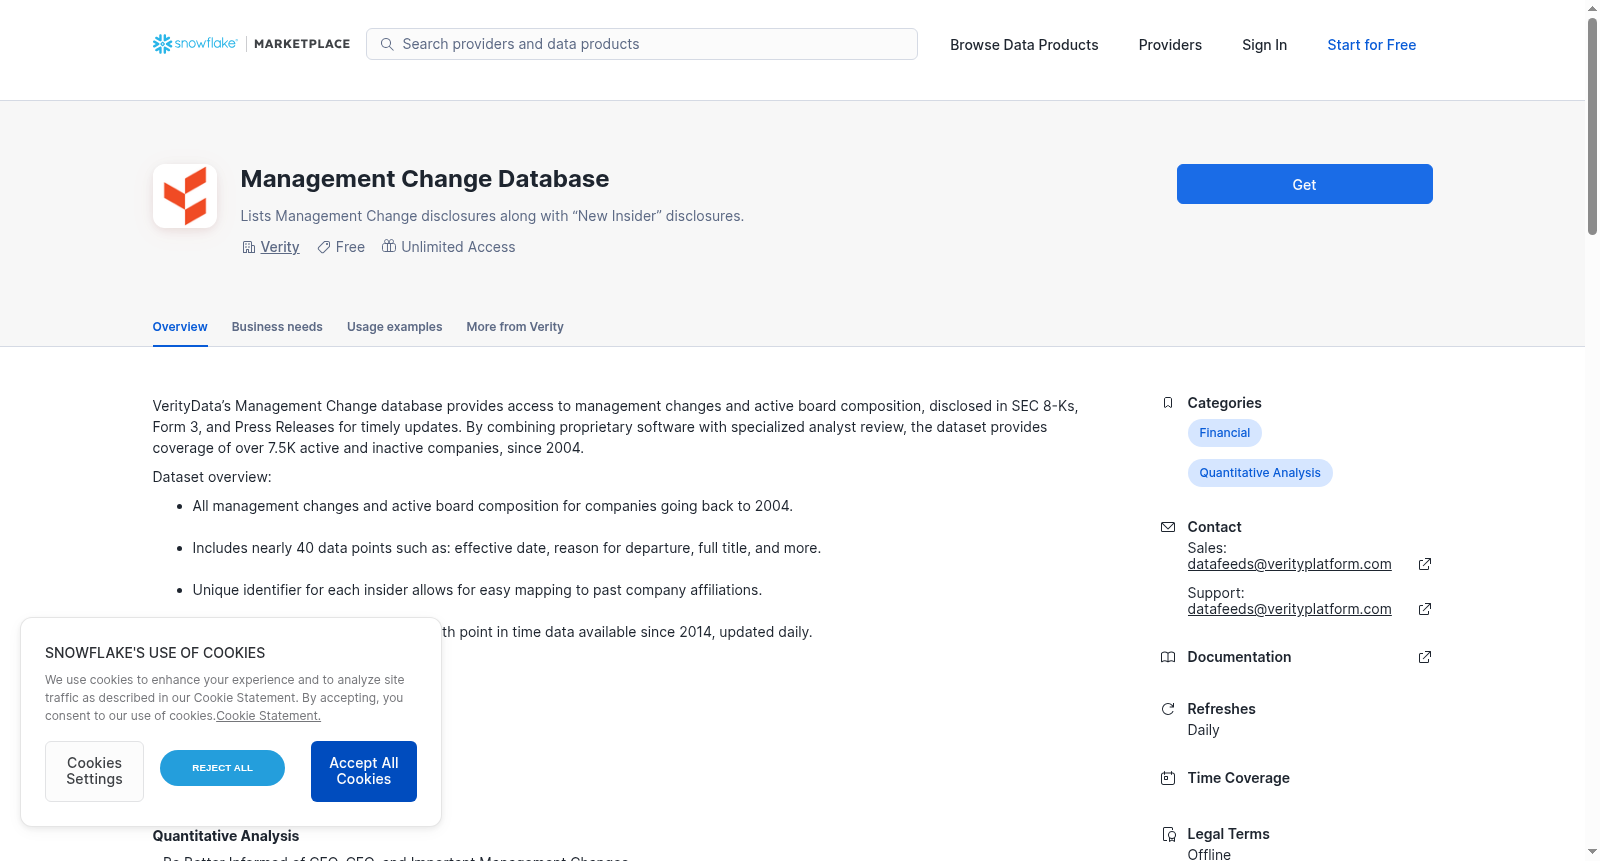Click Sales datafeeds email link
The image size is (1600, 861).
click(x=1289, y=564)
